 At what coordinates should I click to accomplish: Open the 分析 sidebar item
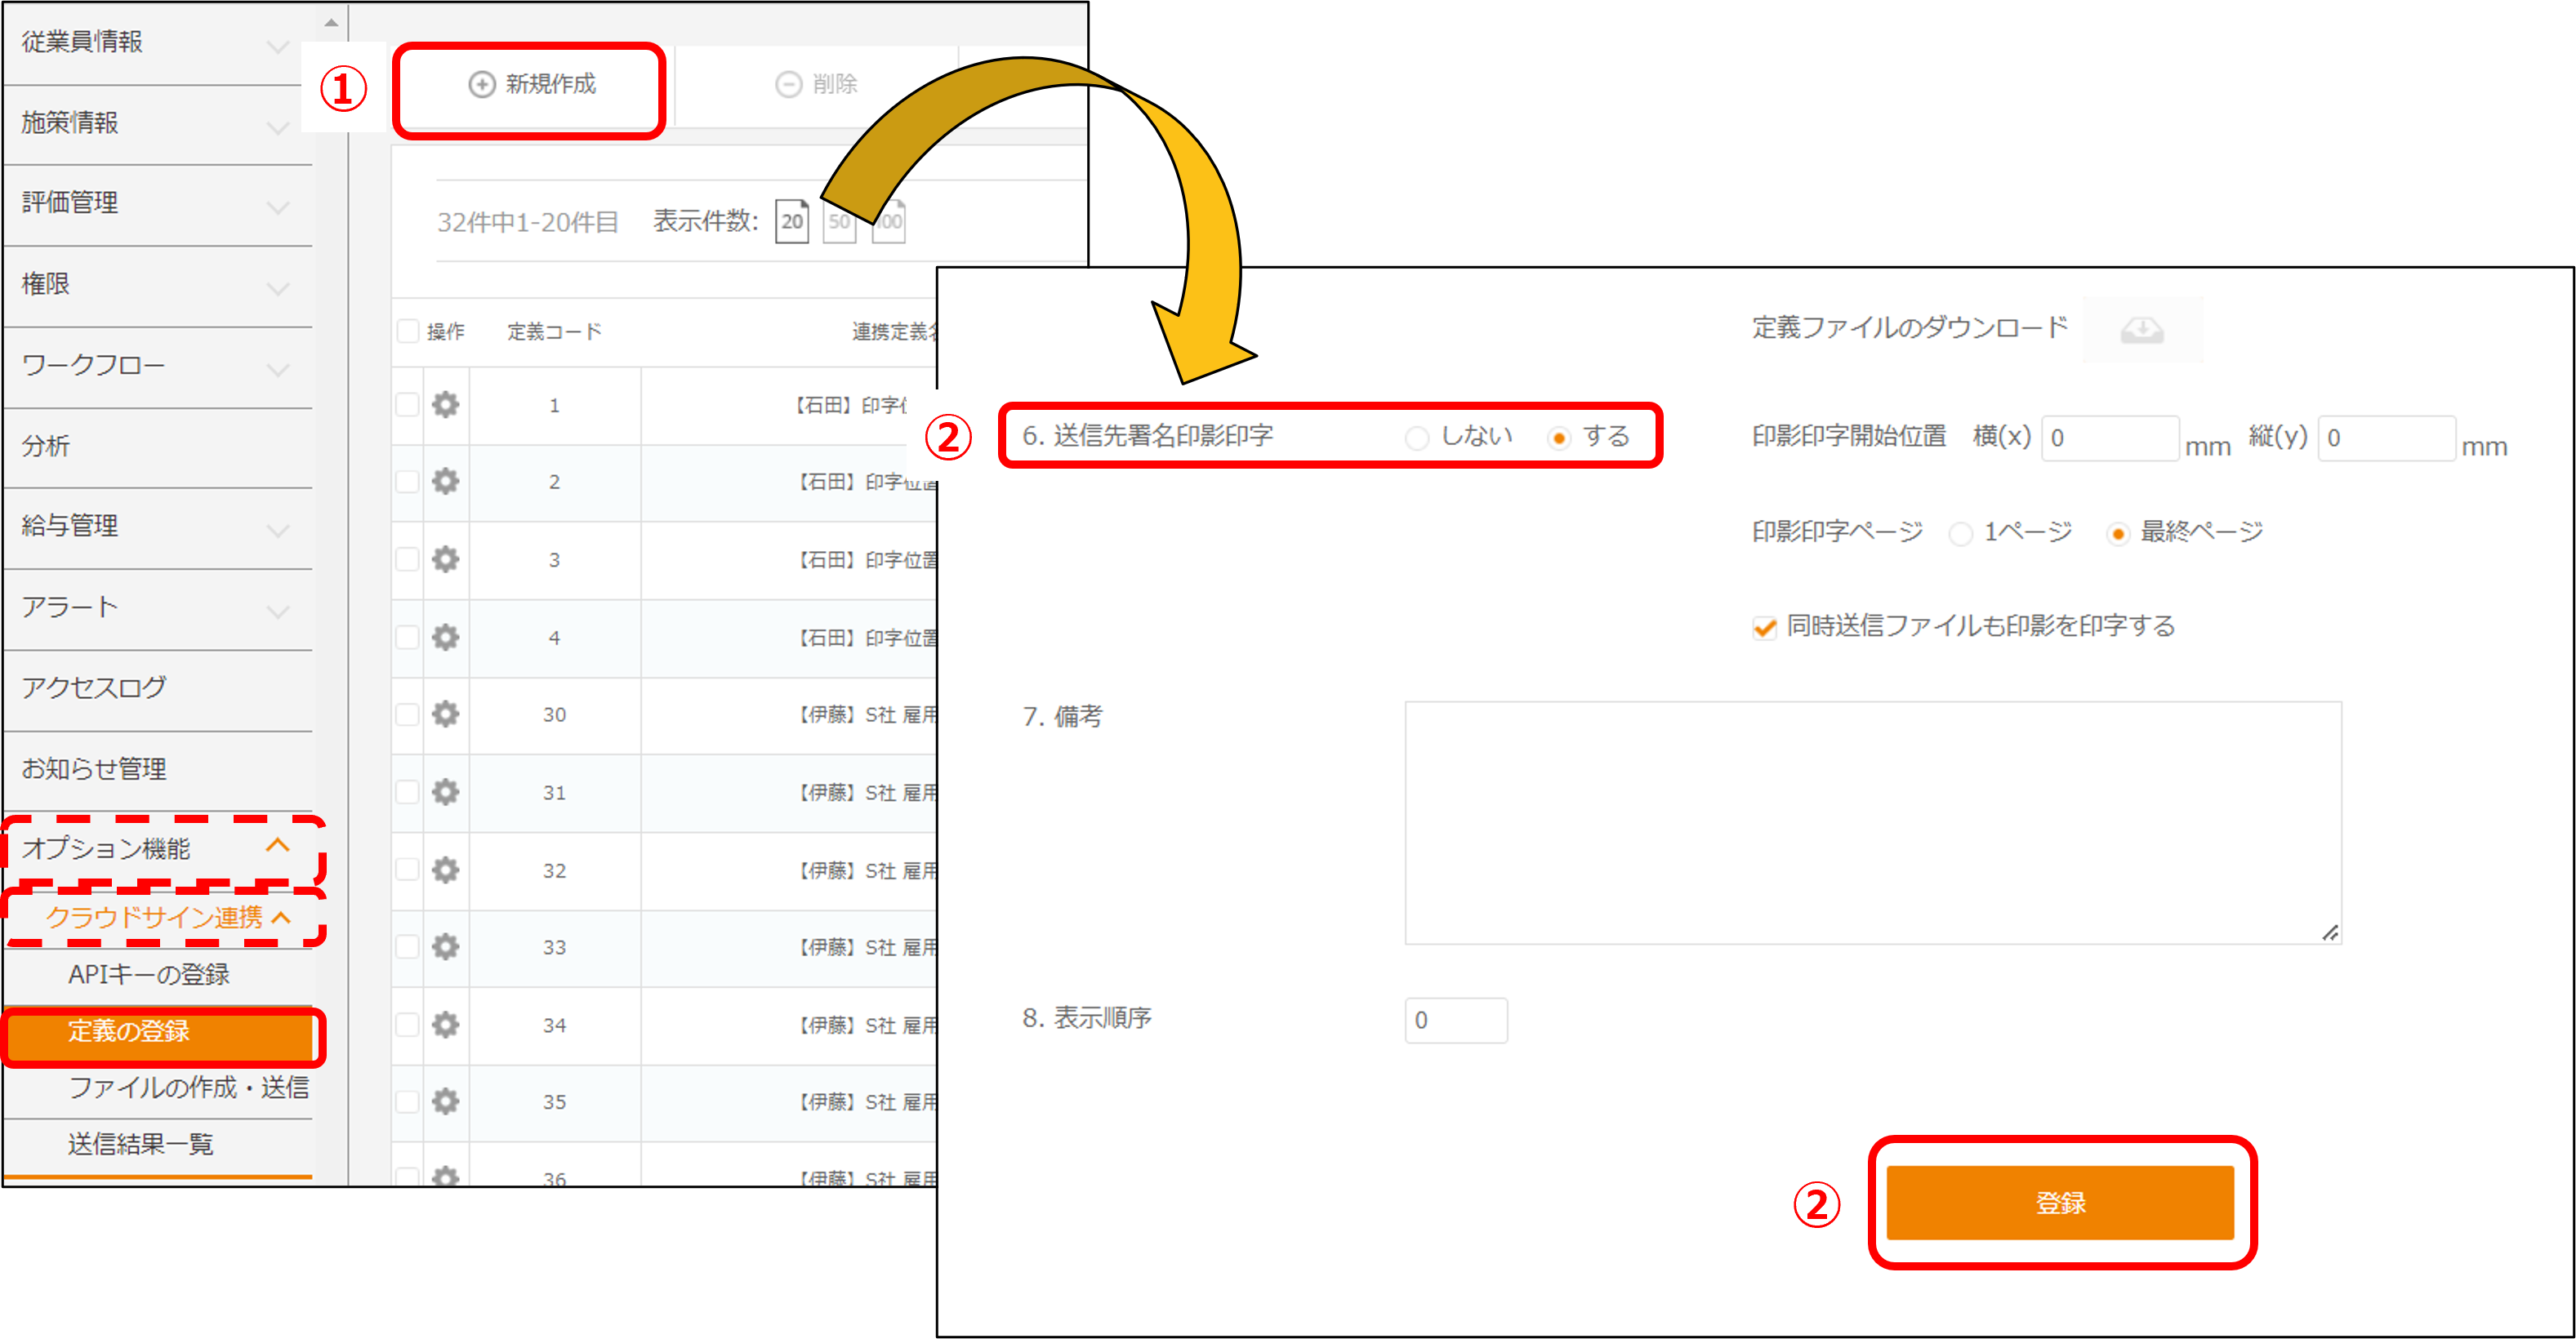[157, 447]
